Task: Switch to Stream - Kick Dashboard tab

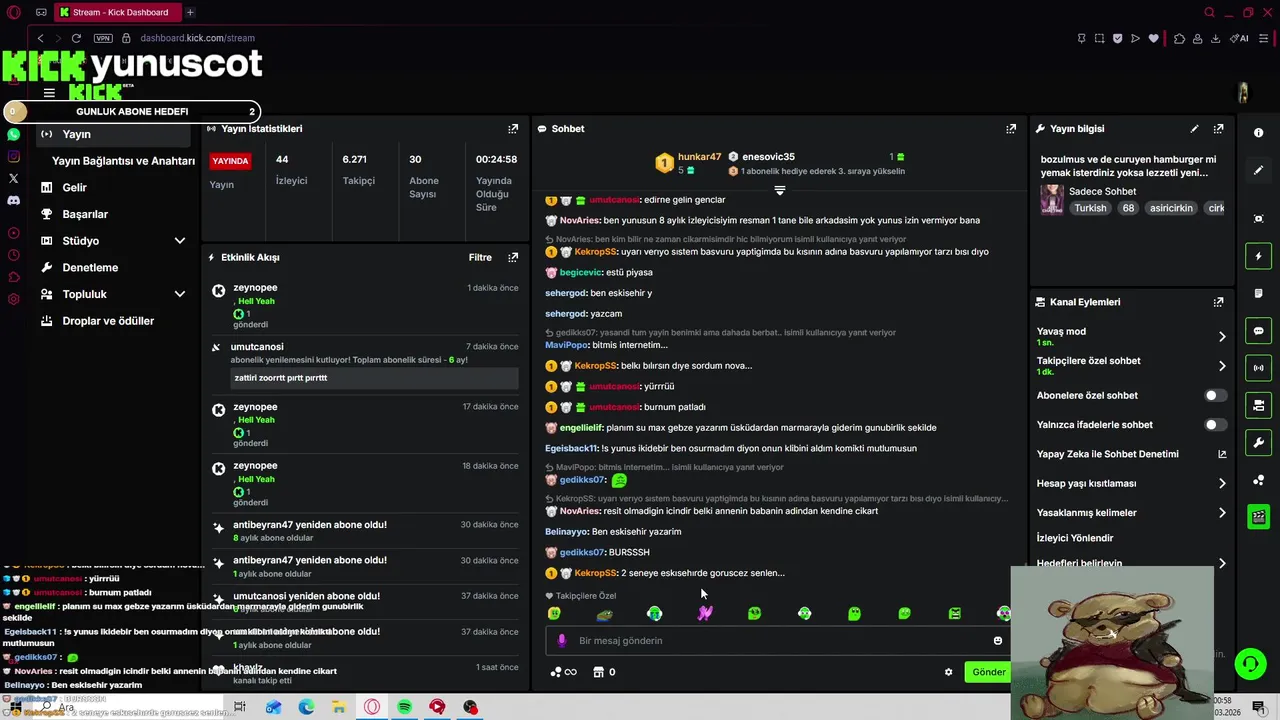Action: tap(116, 12)
